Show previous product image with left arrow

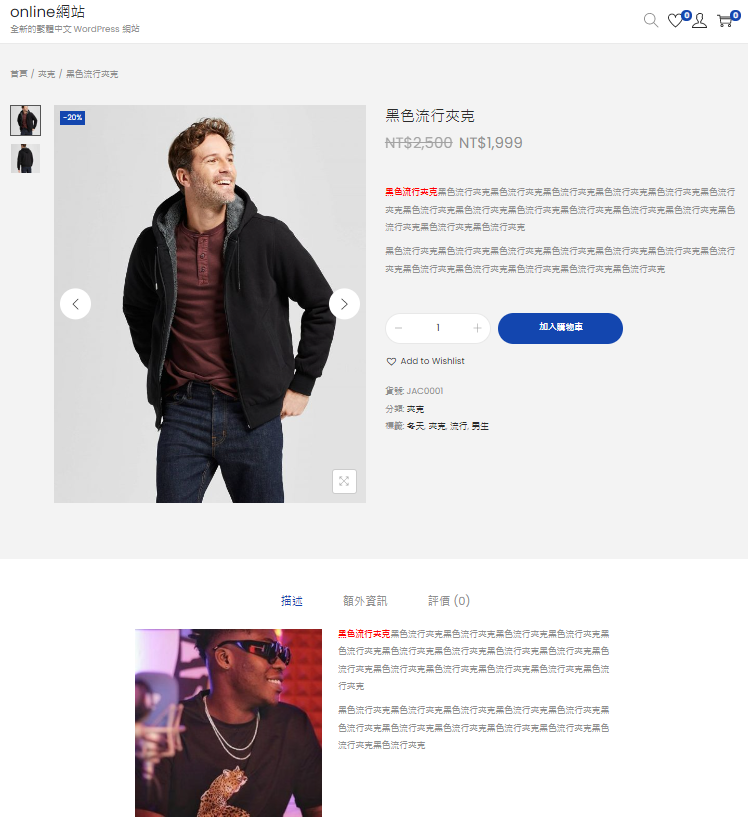coord(75,304)
